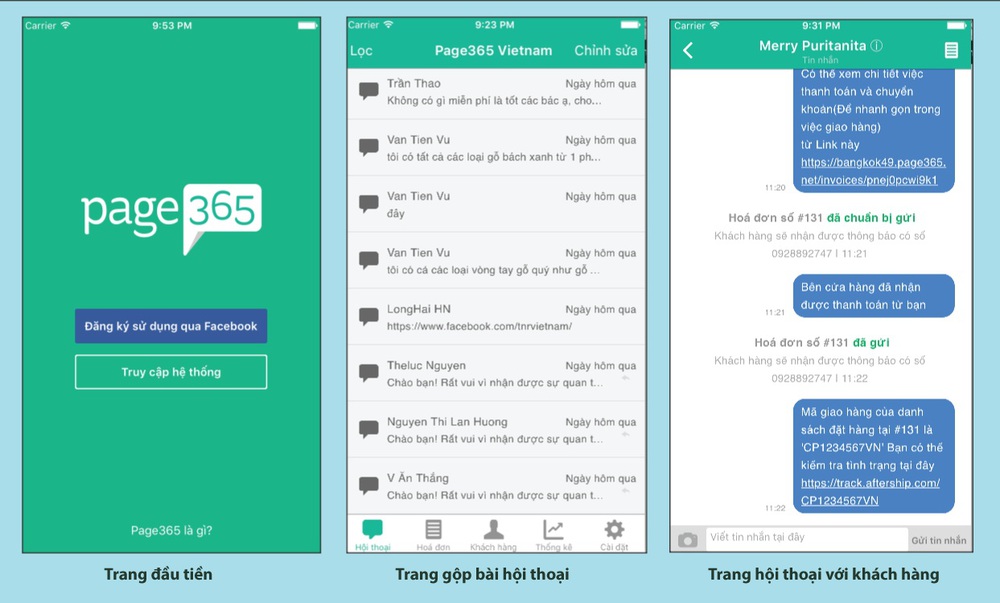Open the Hoá đơn invoices tab icon
This screenshot has height=603, width=1000.
tap(433, 530)
